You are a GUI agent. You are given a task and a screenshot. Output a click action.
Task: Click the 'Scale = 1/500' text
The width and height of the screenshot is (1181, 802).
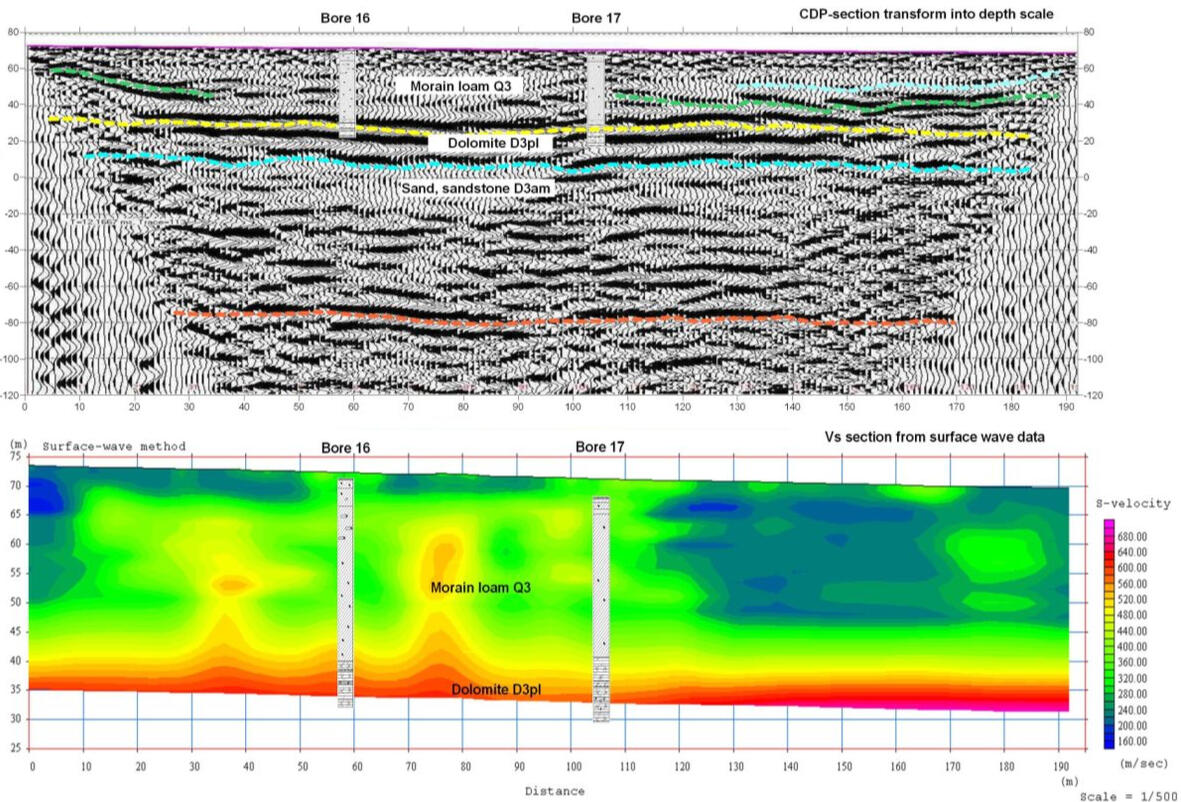point(1126,796)
